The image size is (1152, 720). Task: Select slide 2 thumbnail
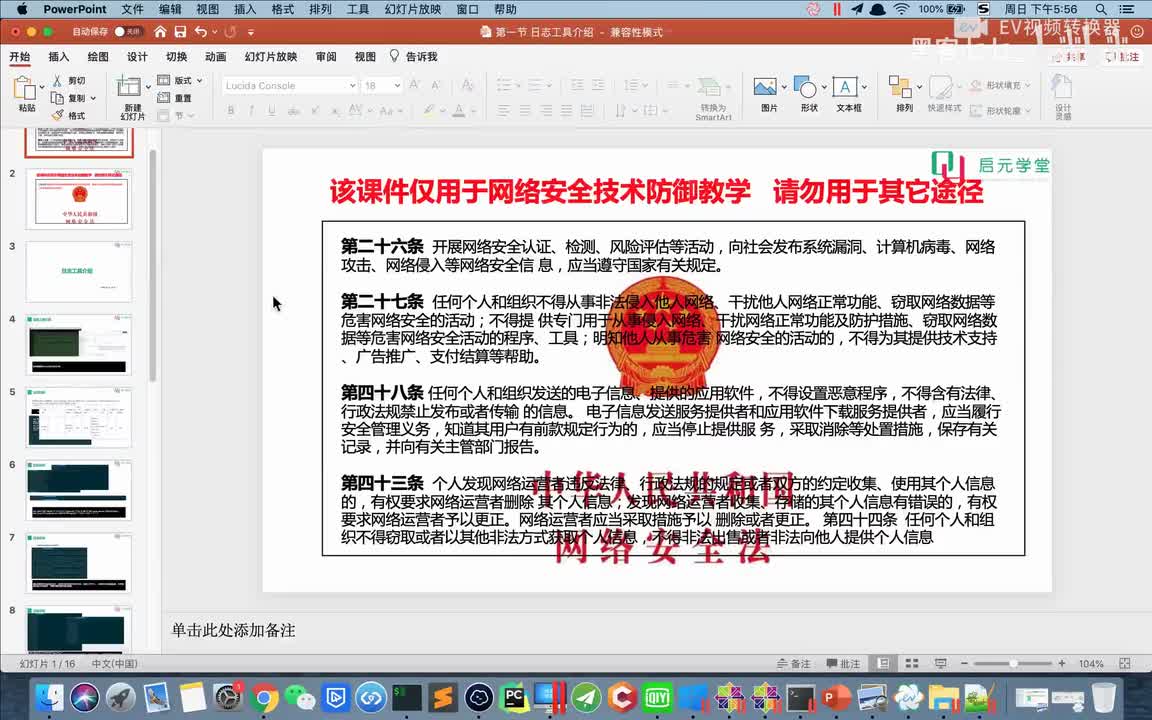(x=79, y=198)
